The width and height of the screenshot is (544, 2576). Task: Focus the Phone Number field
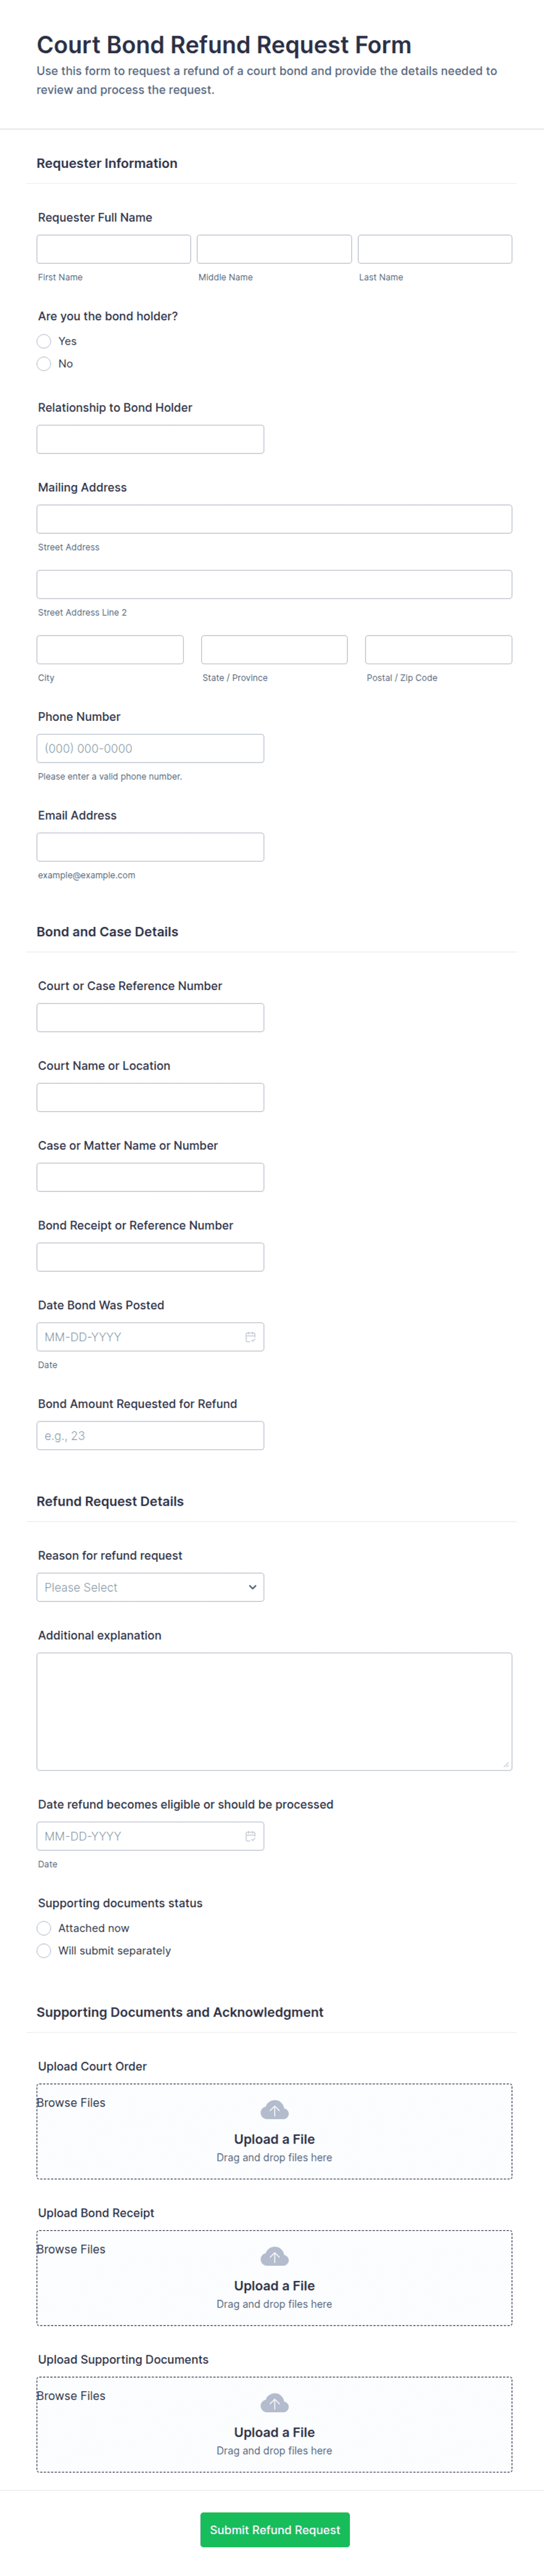coord(150,748)
